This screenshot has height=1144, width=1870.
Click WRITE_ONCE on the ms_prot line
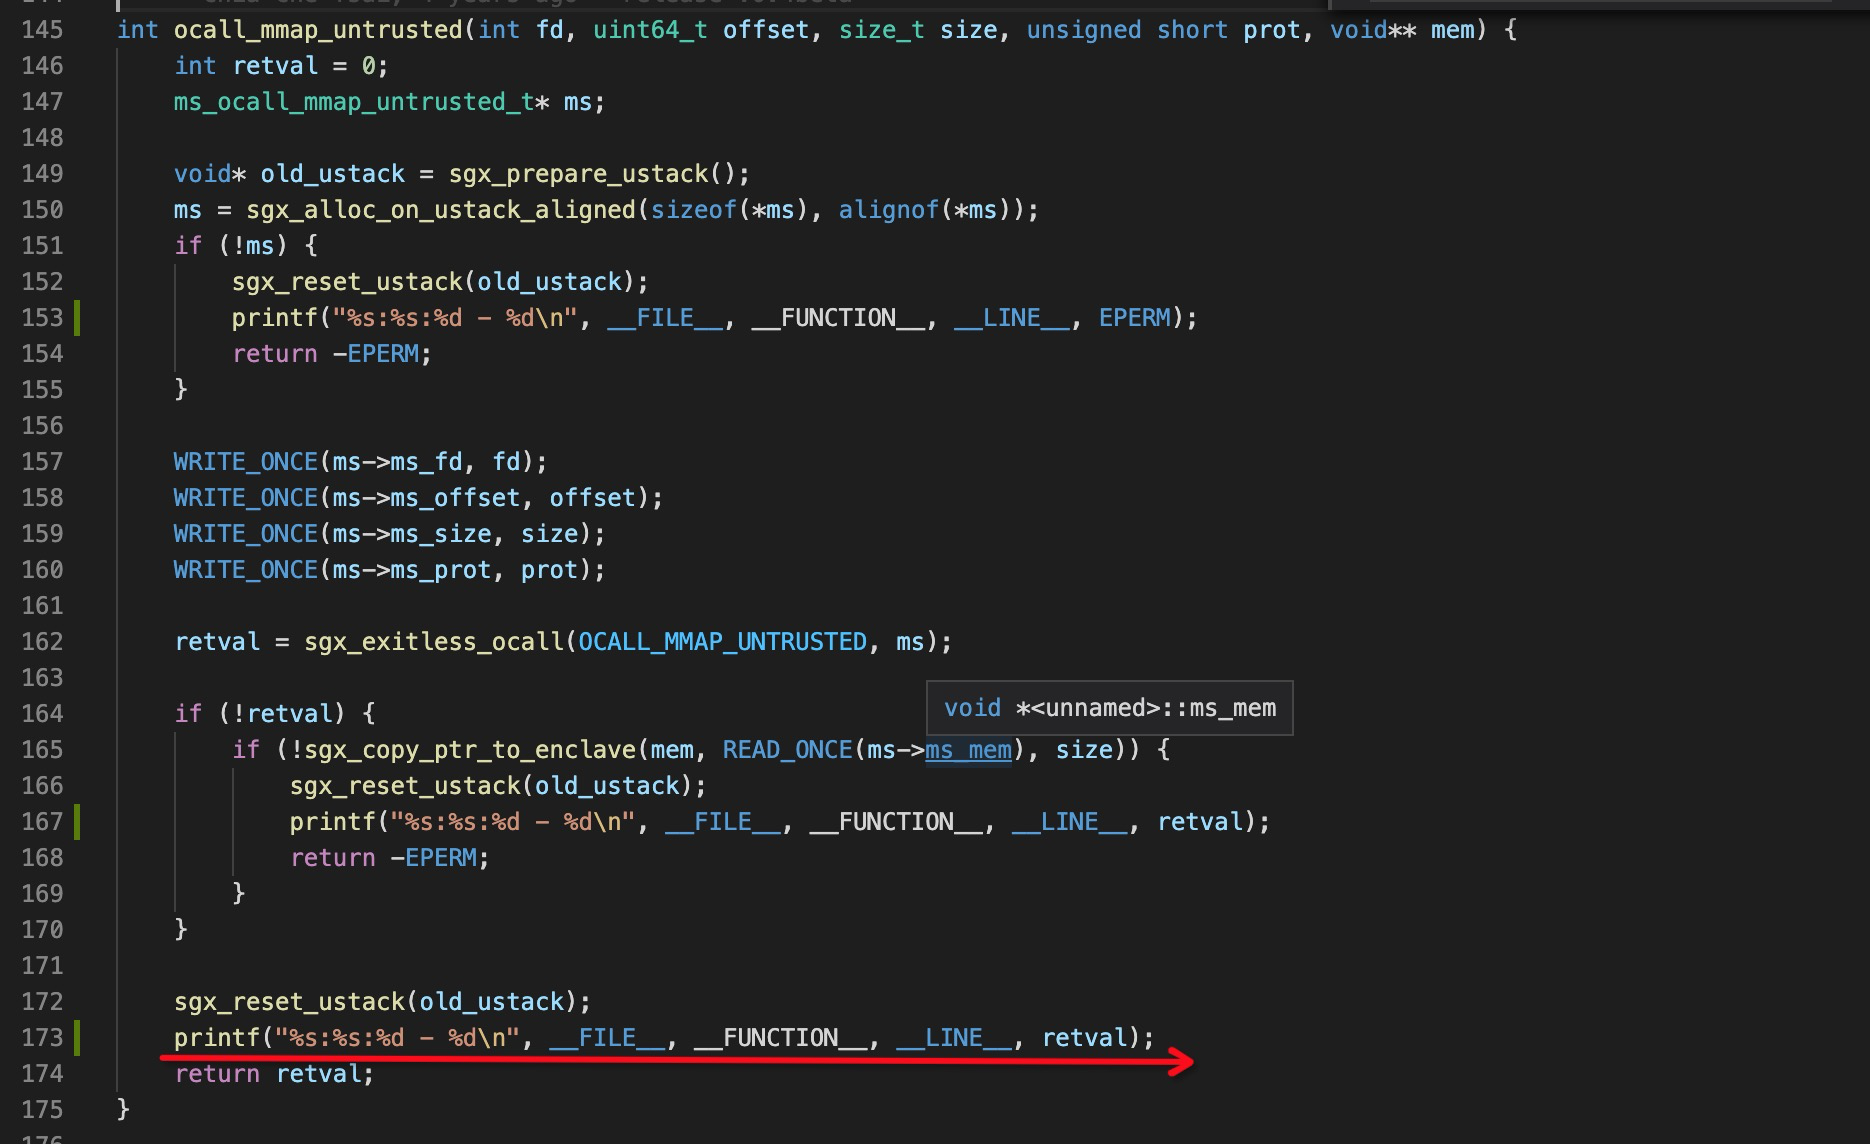[x=246, y=570]
